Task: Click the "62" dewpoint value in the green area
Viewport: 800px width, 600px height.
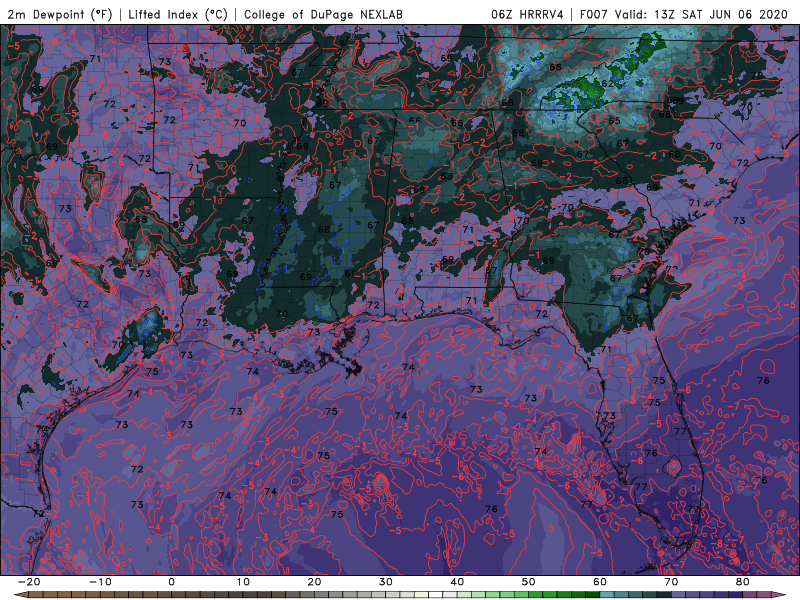Action: coord(607,84)
